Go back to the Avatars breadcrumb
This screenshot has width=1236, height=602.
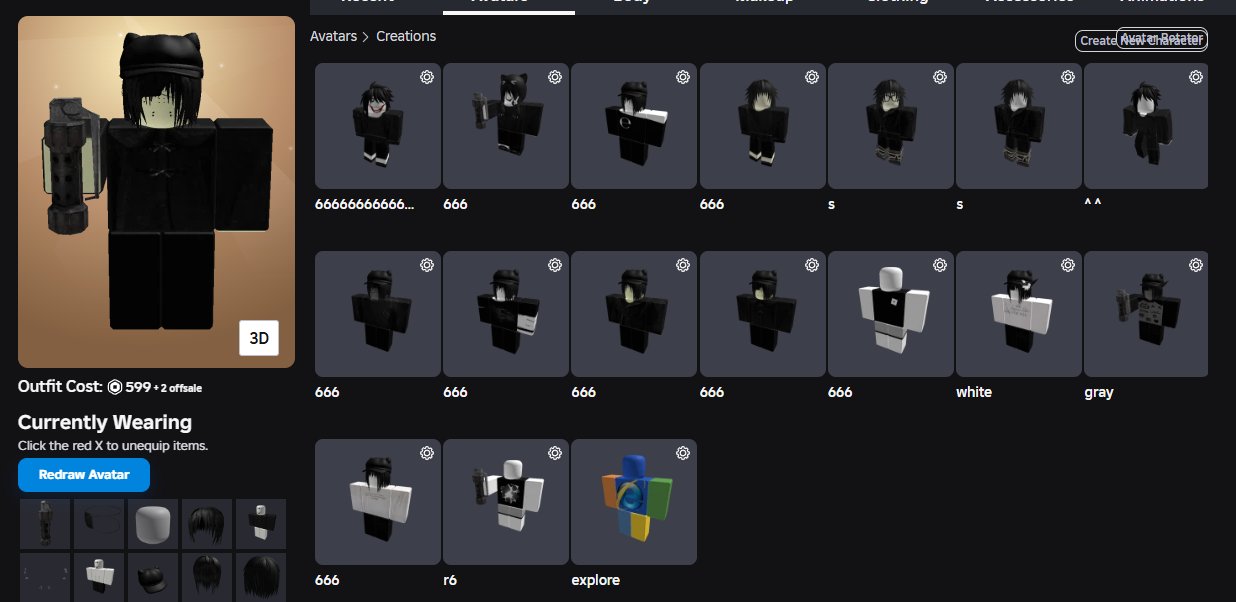(x=333, y=36)
